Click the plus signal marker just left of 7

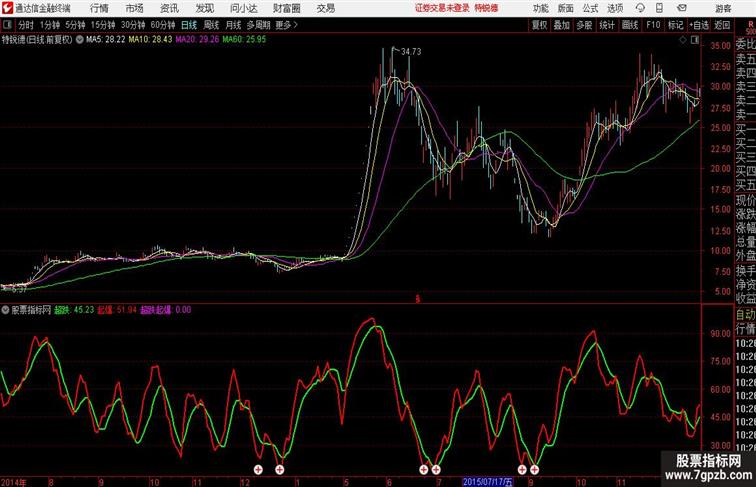click(423, 470)
